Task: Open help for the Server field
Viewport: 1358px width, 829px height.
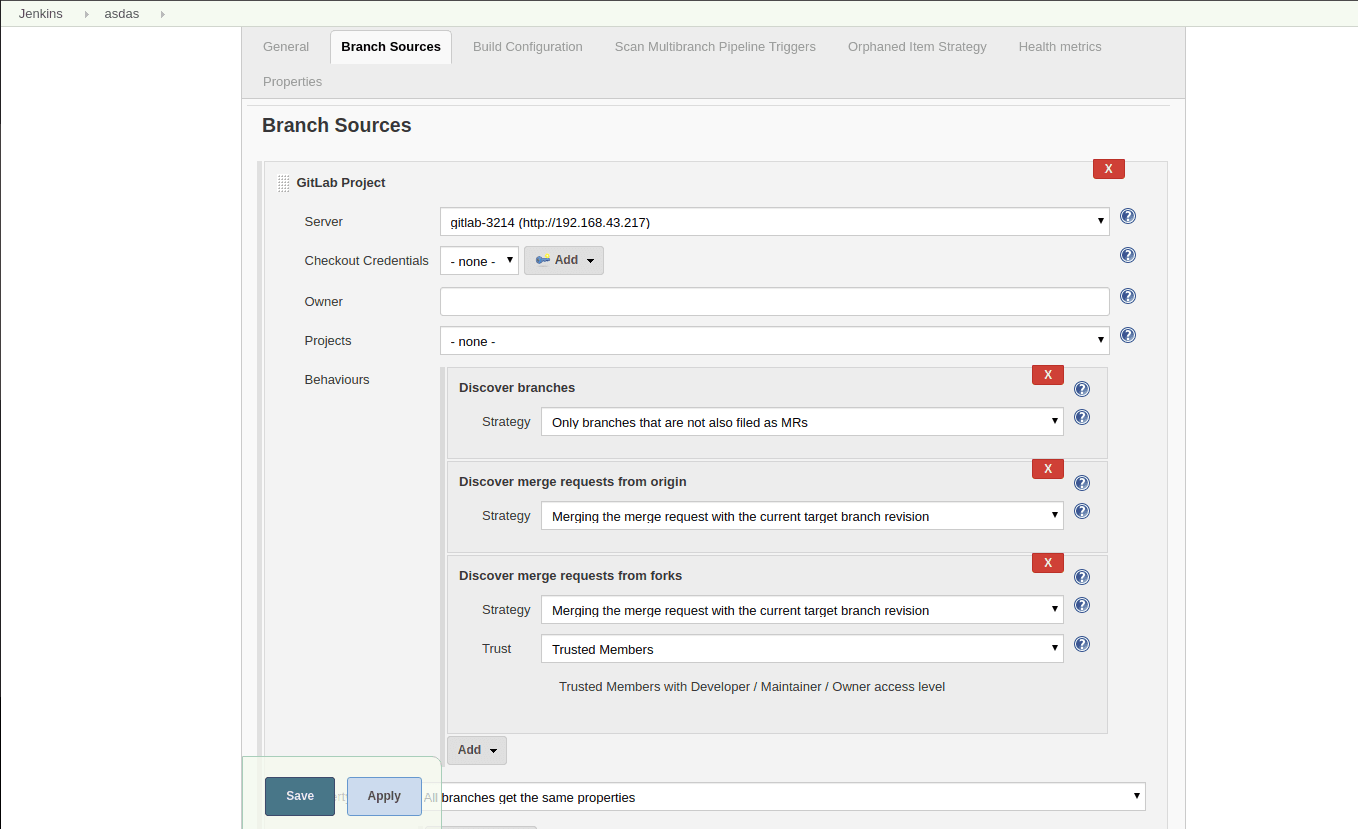Action: (1128, 216)
